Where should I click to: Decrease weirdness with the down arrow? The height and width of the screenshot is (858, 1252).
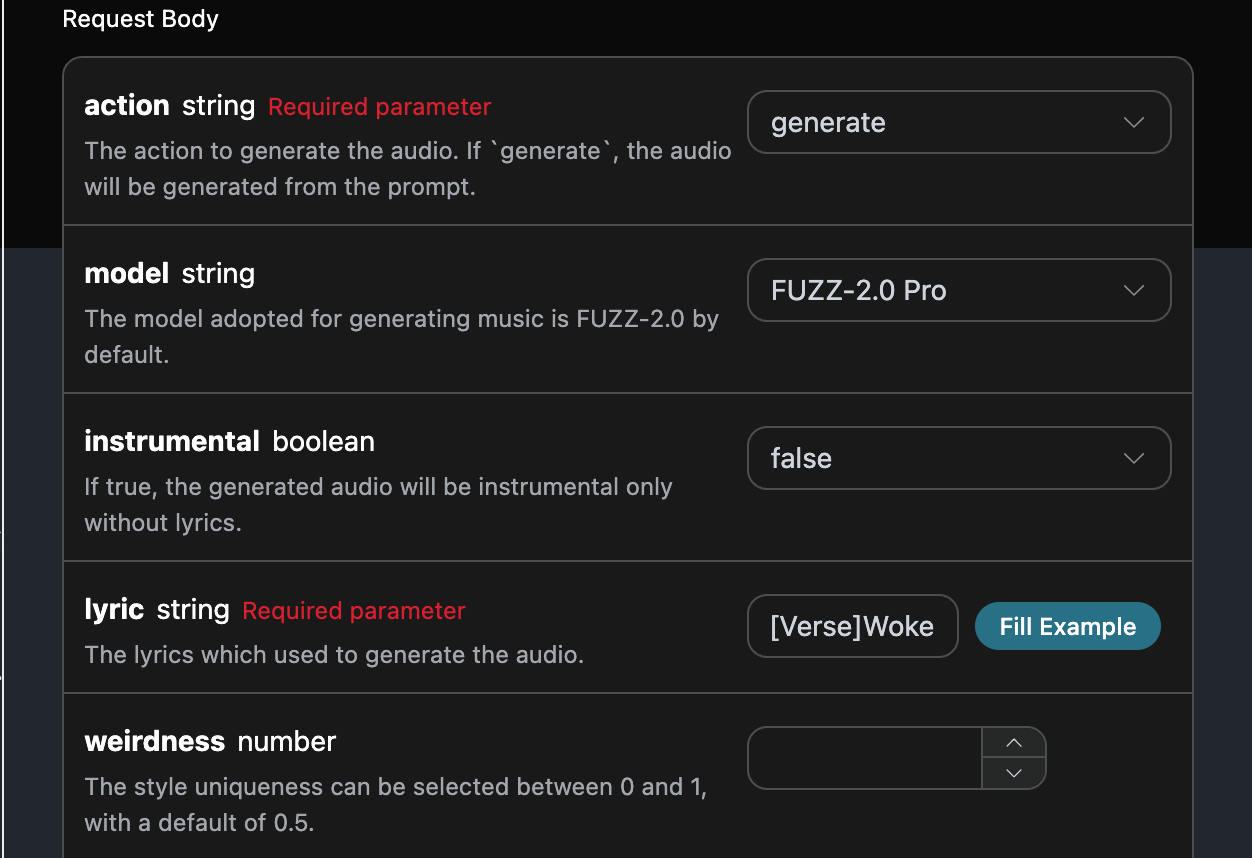point(1014,773)
